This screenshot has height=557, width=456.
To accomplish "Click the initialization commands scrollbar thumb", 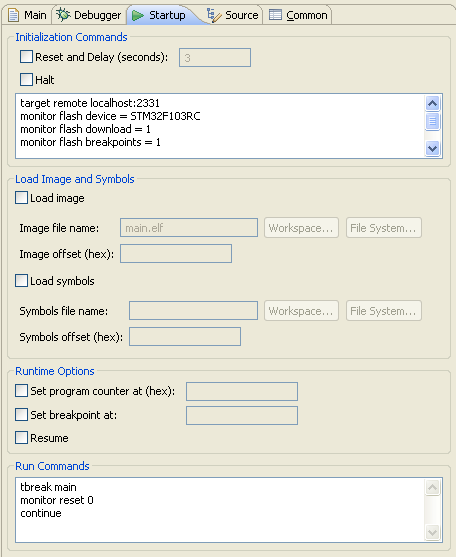I will [433, 121].
